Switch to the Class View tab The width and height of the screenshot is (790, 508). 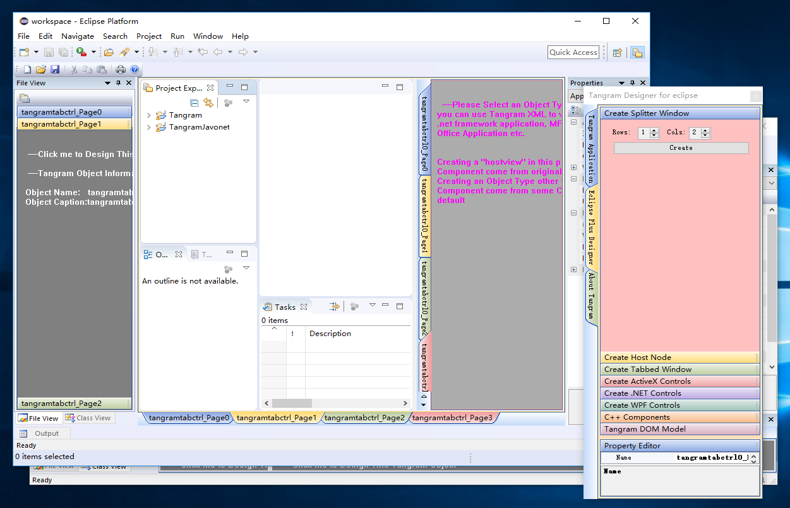pyautogui.click(x=88, y=418)
